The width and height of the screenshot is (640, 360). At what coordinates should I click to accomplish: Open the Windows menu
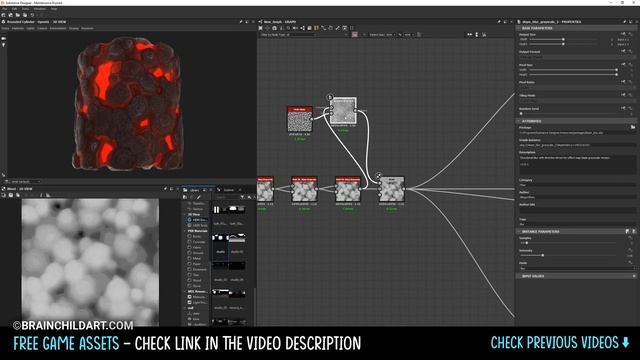[x=40, y=9]
